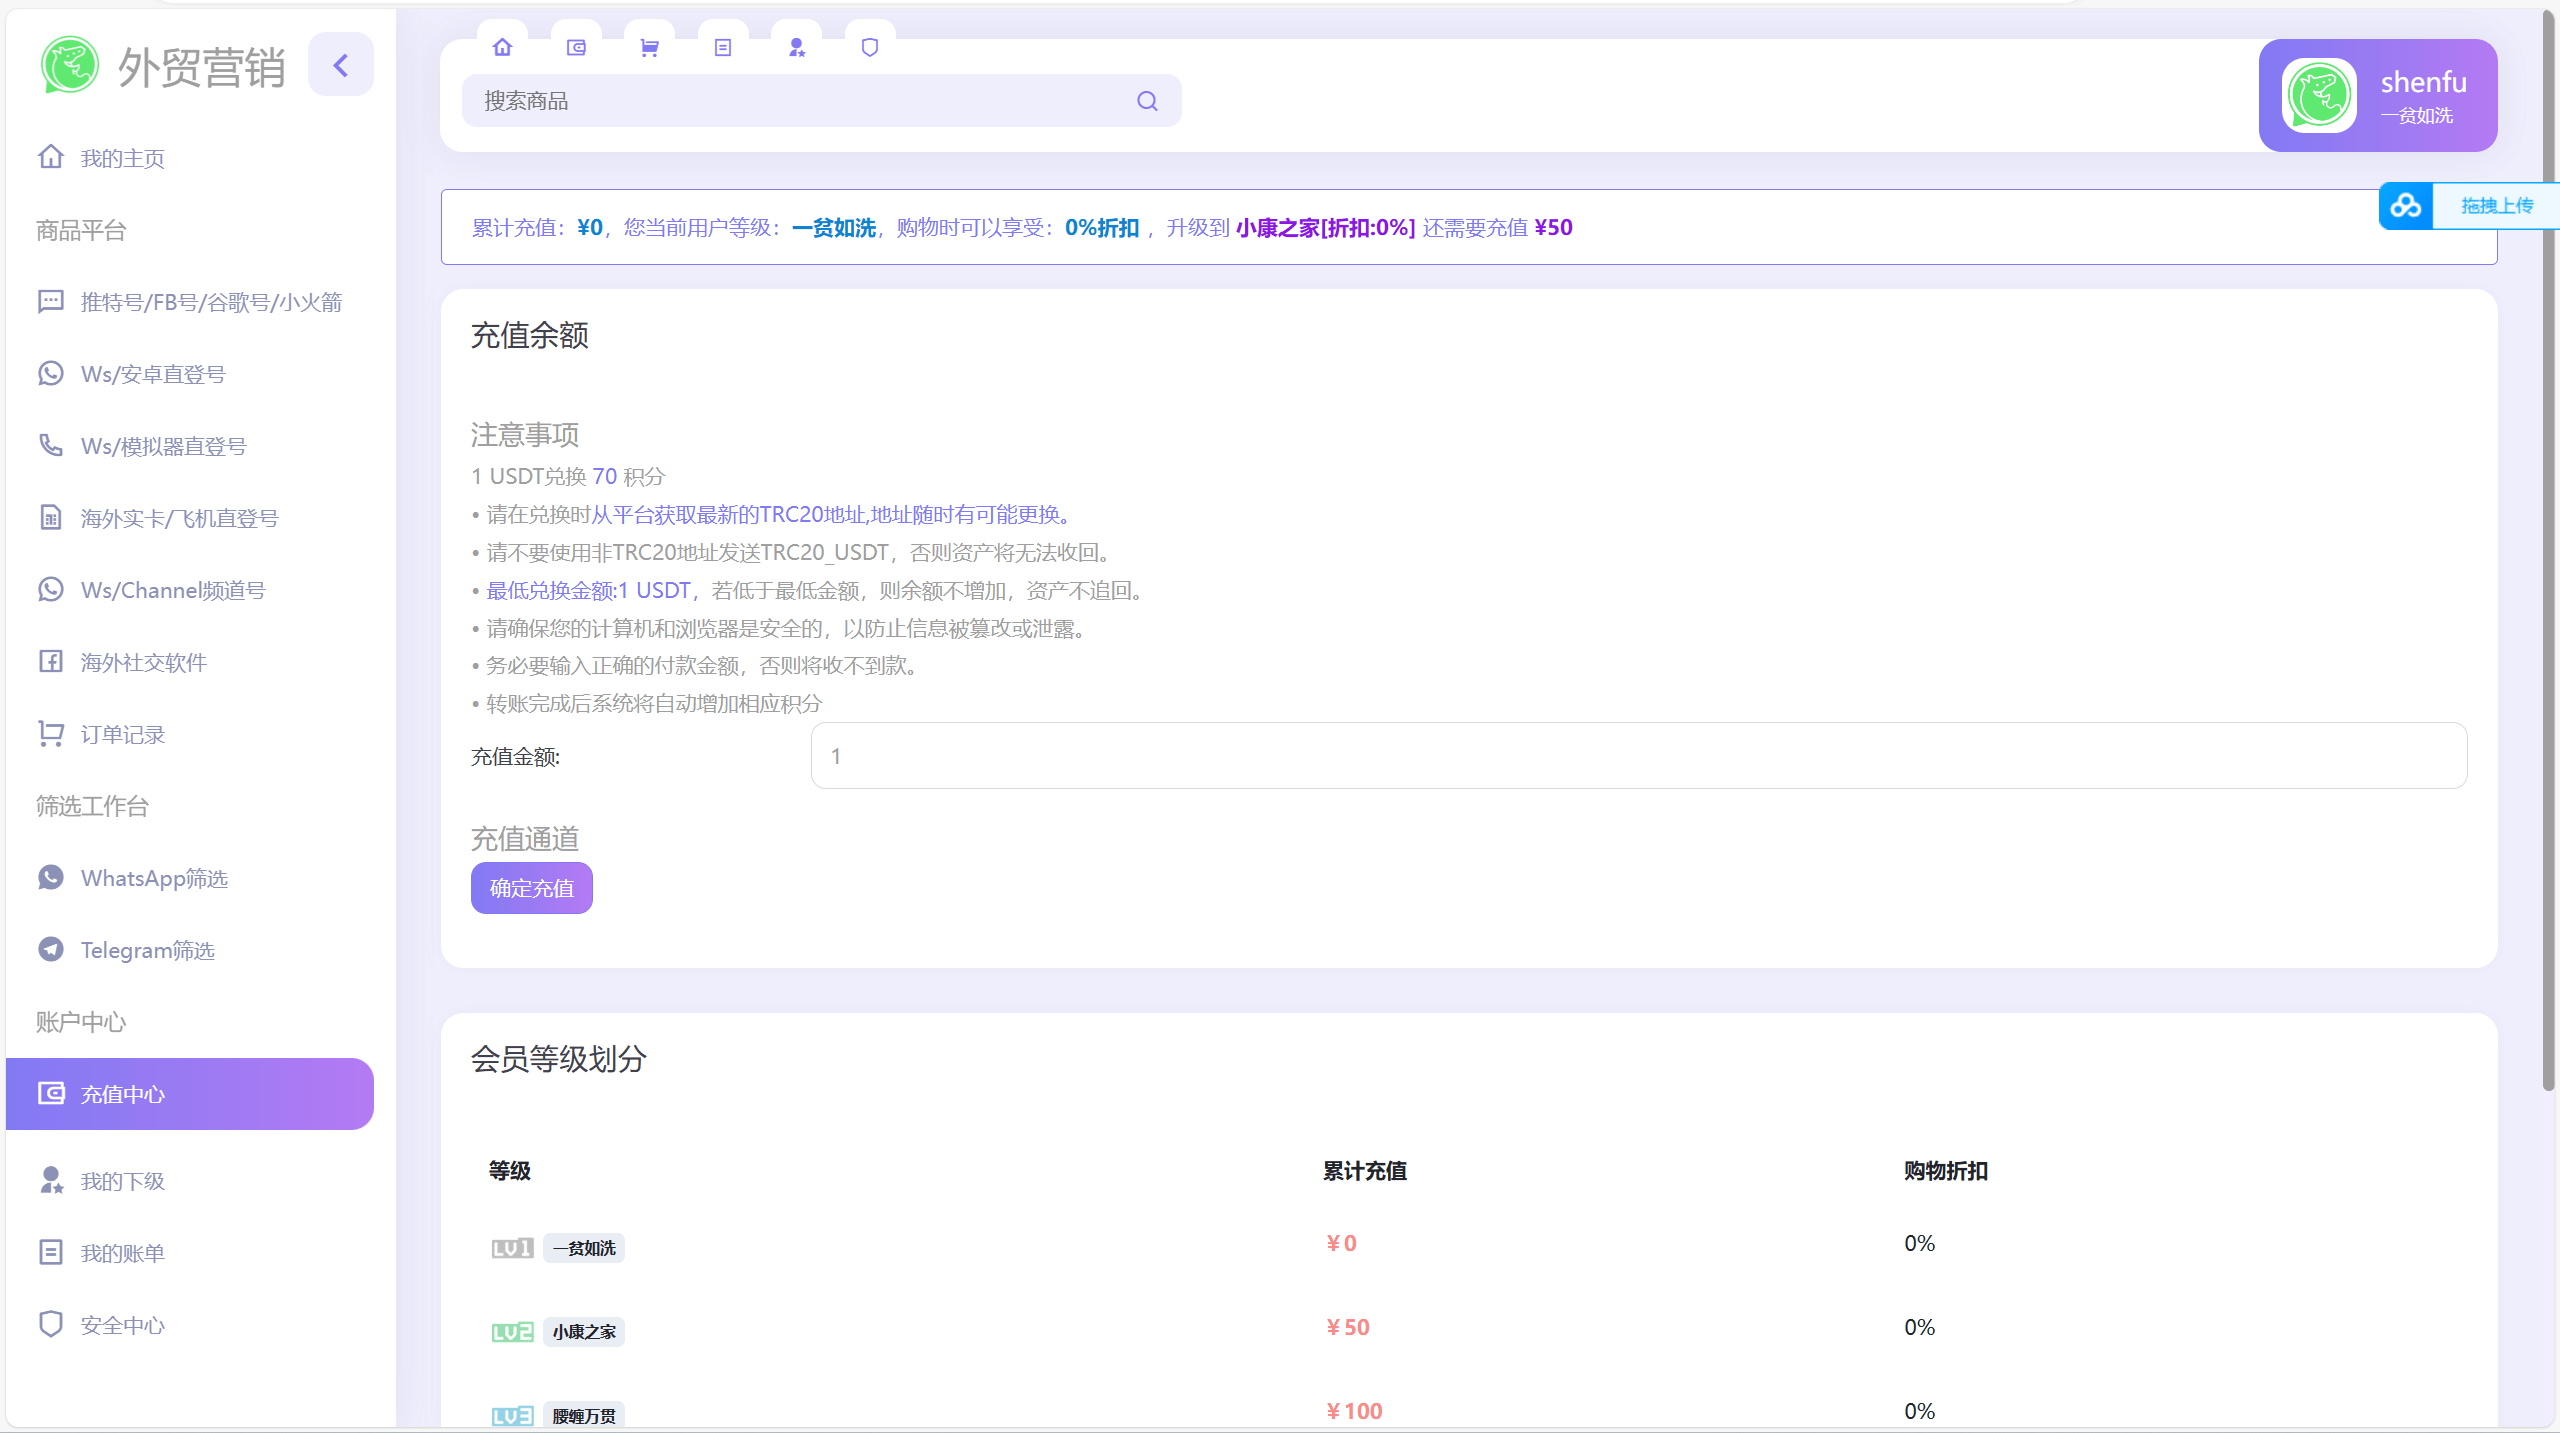This screenshot has width=2560, height=1433.
Task: Click the cloud upload icon near 拖拽上传
Action: click(2406, 205)
